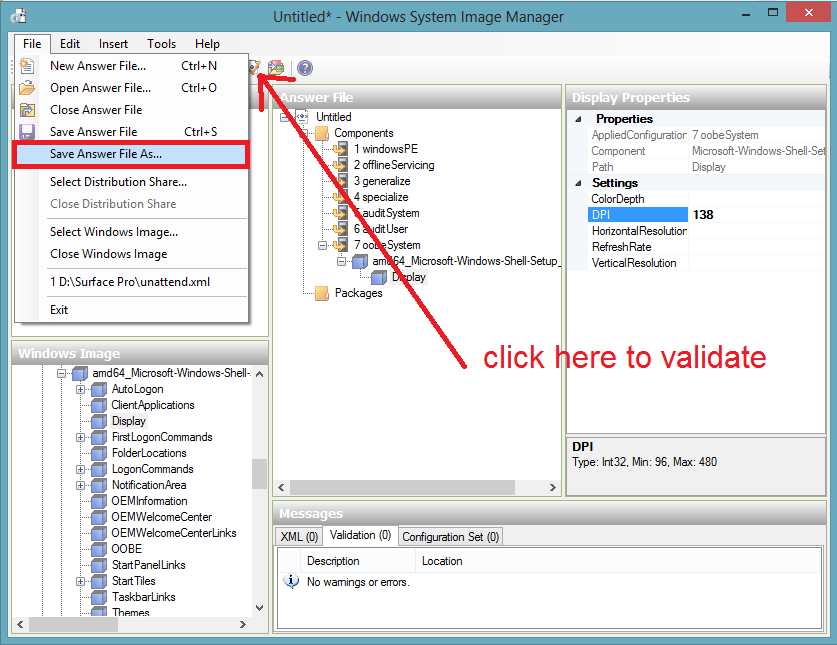Click the Validate Answer File toolbar icon
This screenshot has height=645, width=837.
click(255, 67)
